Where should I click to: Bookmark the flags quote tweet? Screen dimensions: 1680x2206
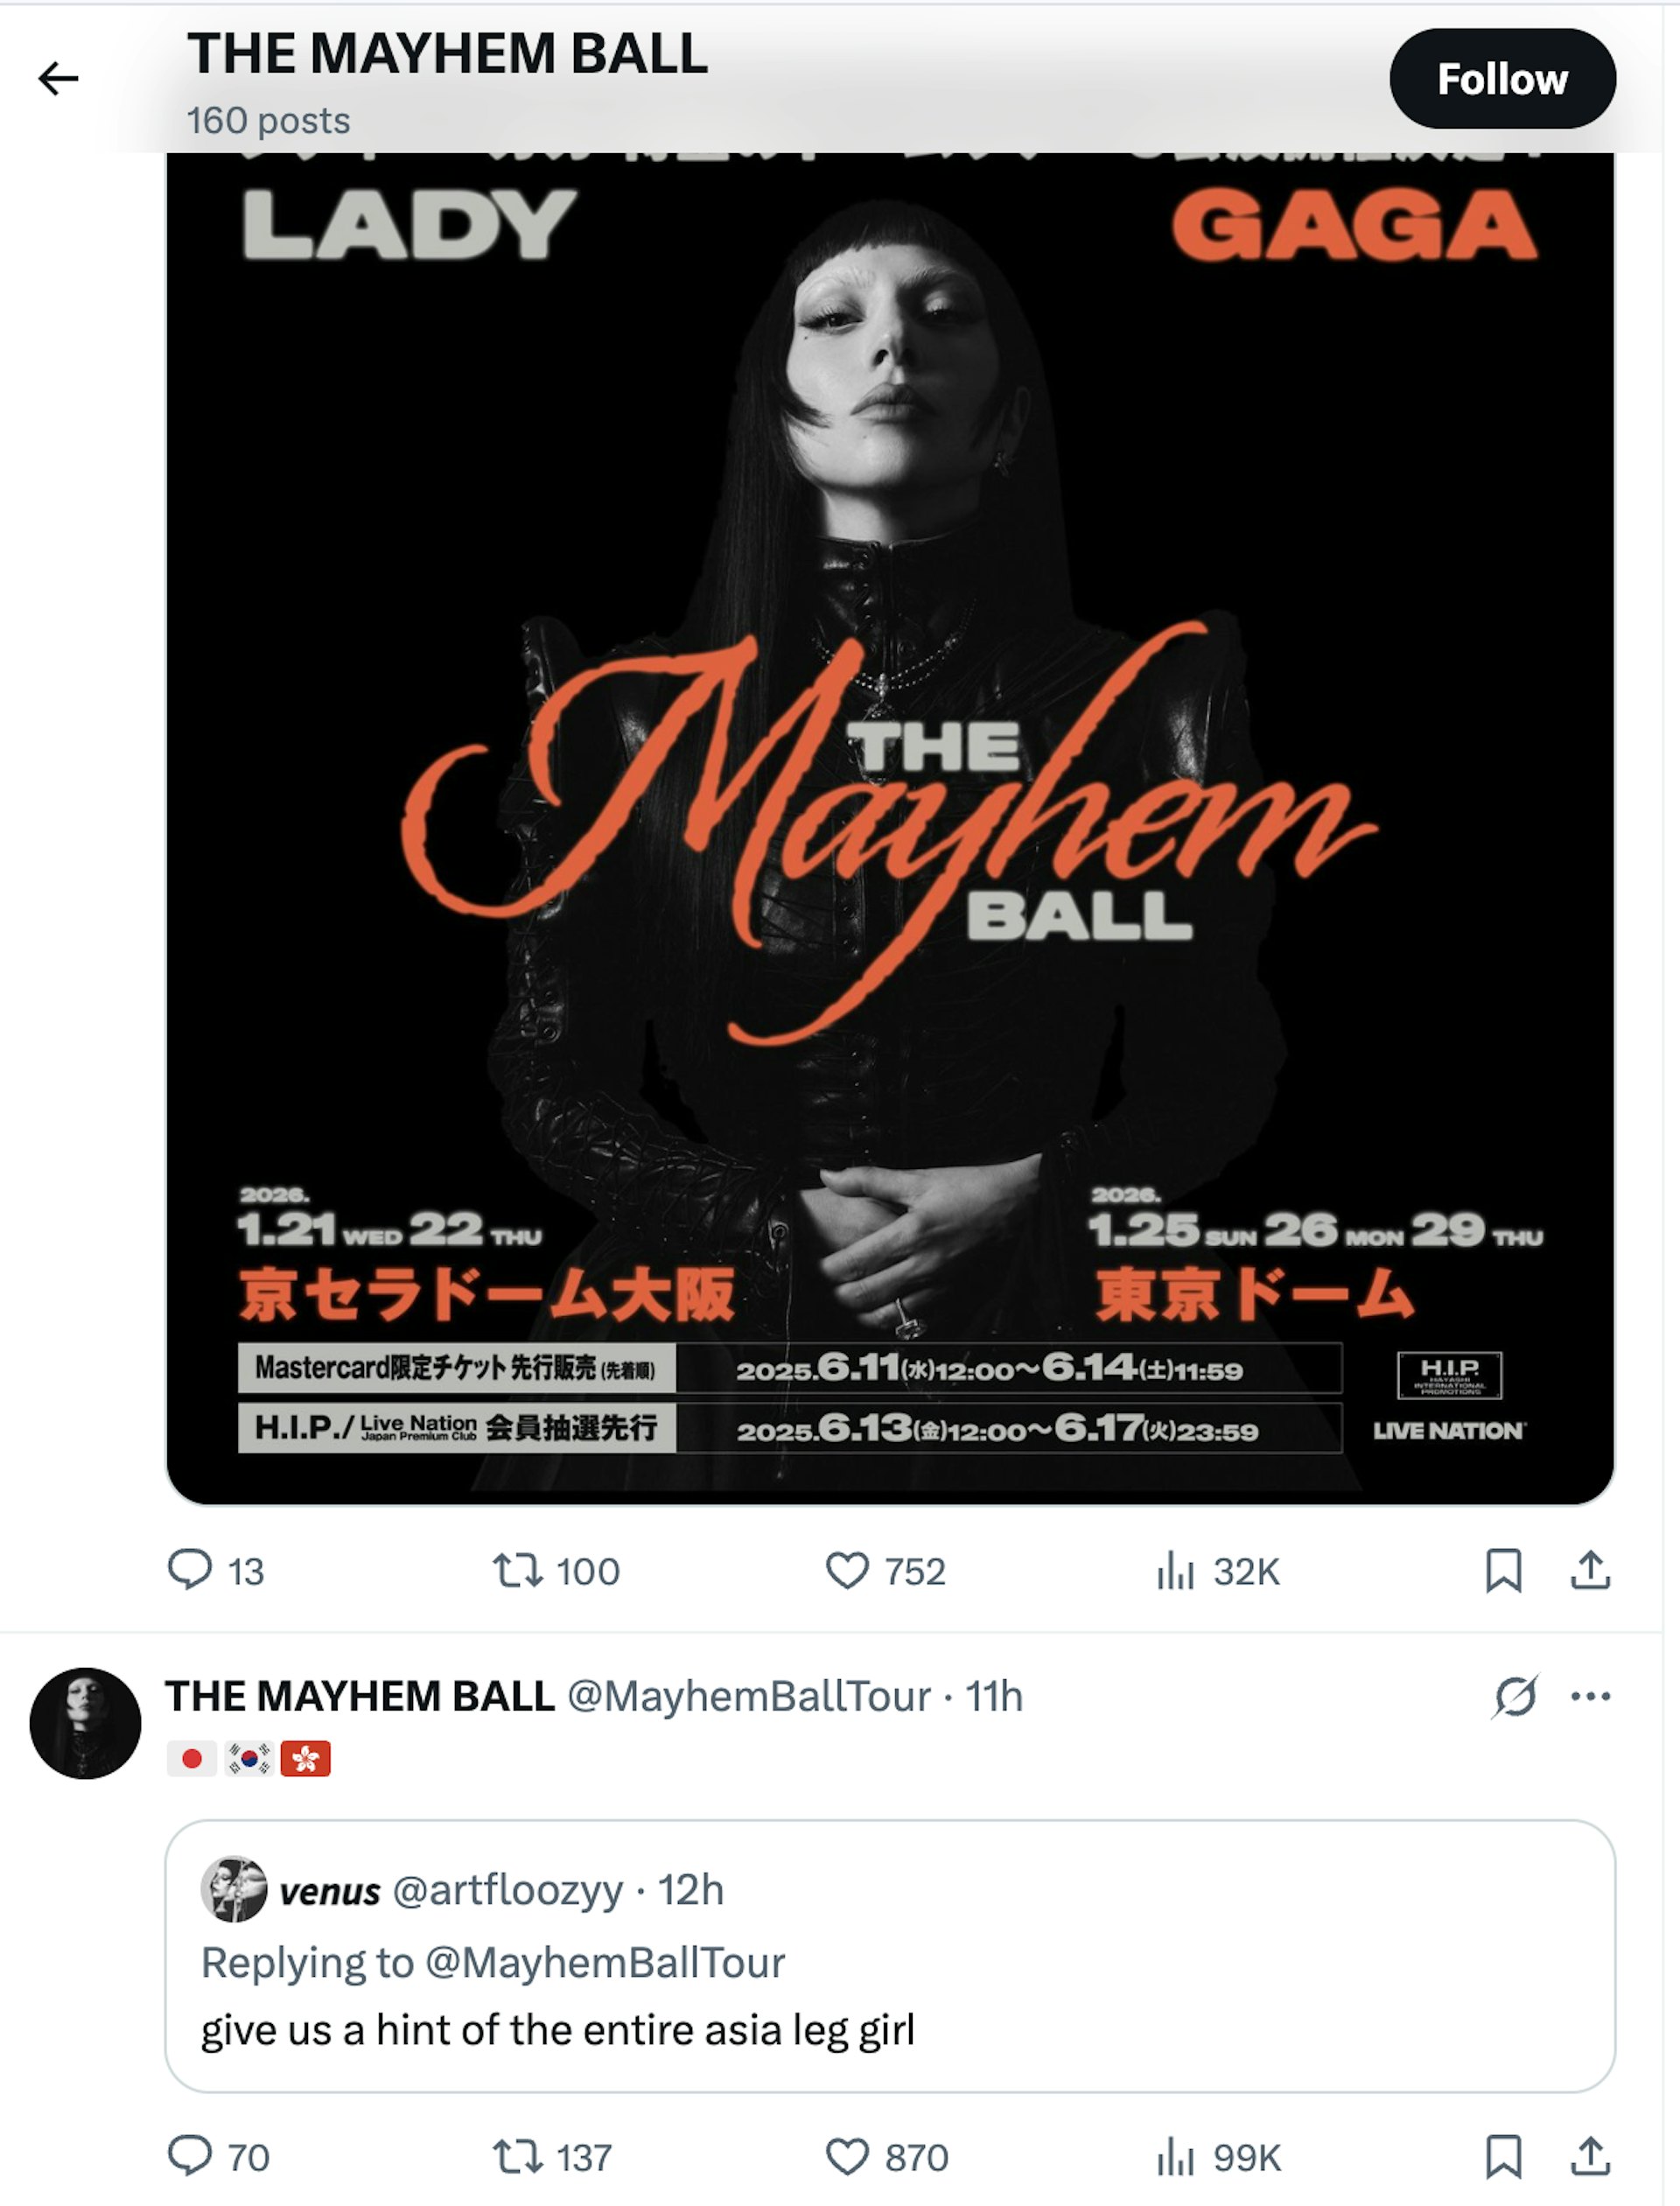[x=1503, y=2156]
